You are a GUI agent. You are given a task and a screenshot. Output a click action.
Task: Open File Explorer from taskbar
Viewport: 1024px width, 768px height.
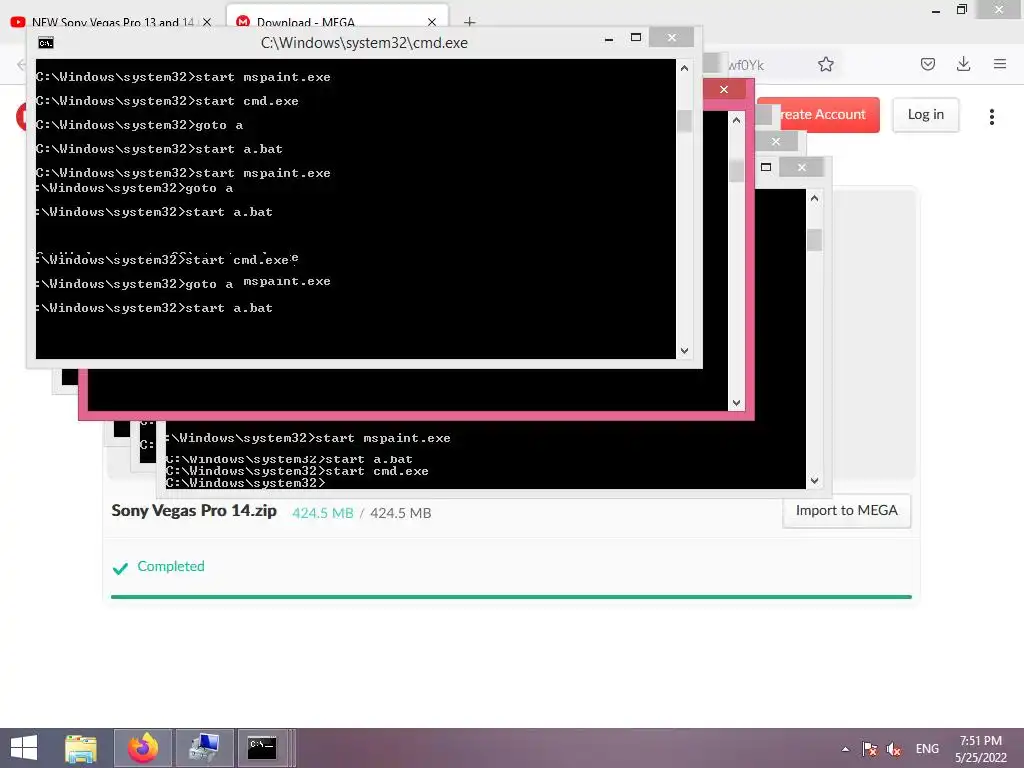[x=81, y=748]
